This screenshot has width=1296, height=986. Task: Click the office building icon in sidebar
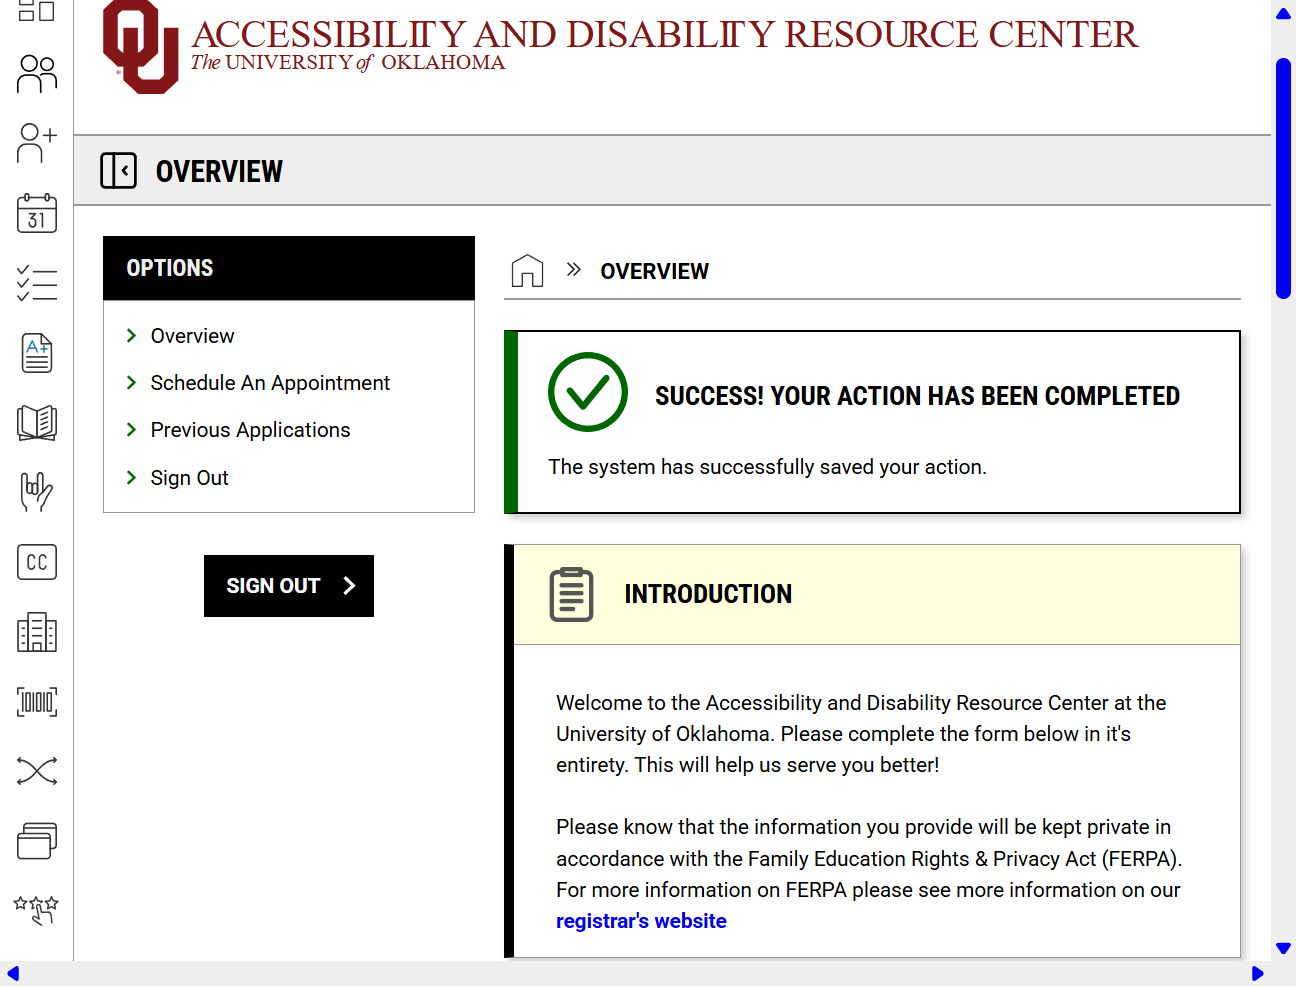click(37, 632)
